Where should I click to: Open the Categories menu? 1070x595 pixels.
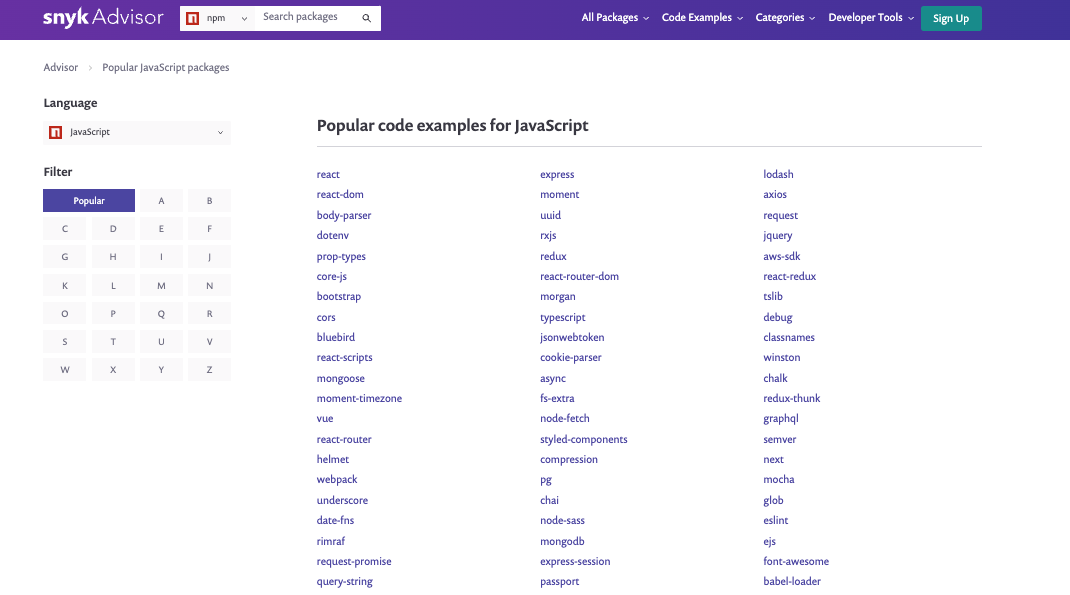(785, 18)
